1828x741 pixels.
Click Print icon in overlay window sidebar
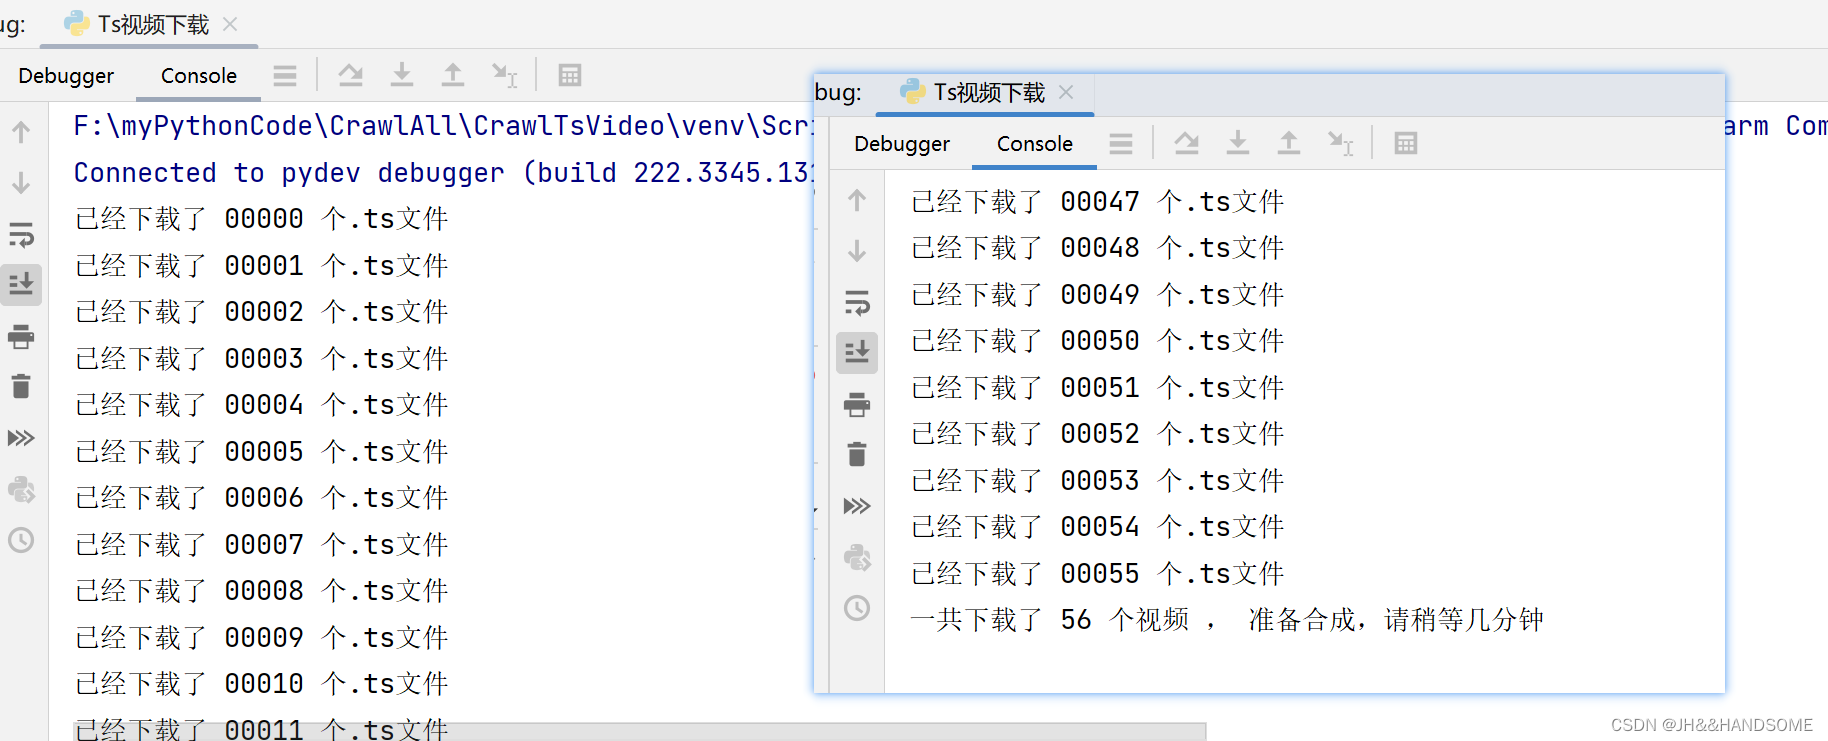tap(857, 404)
